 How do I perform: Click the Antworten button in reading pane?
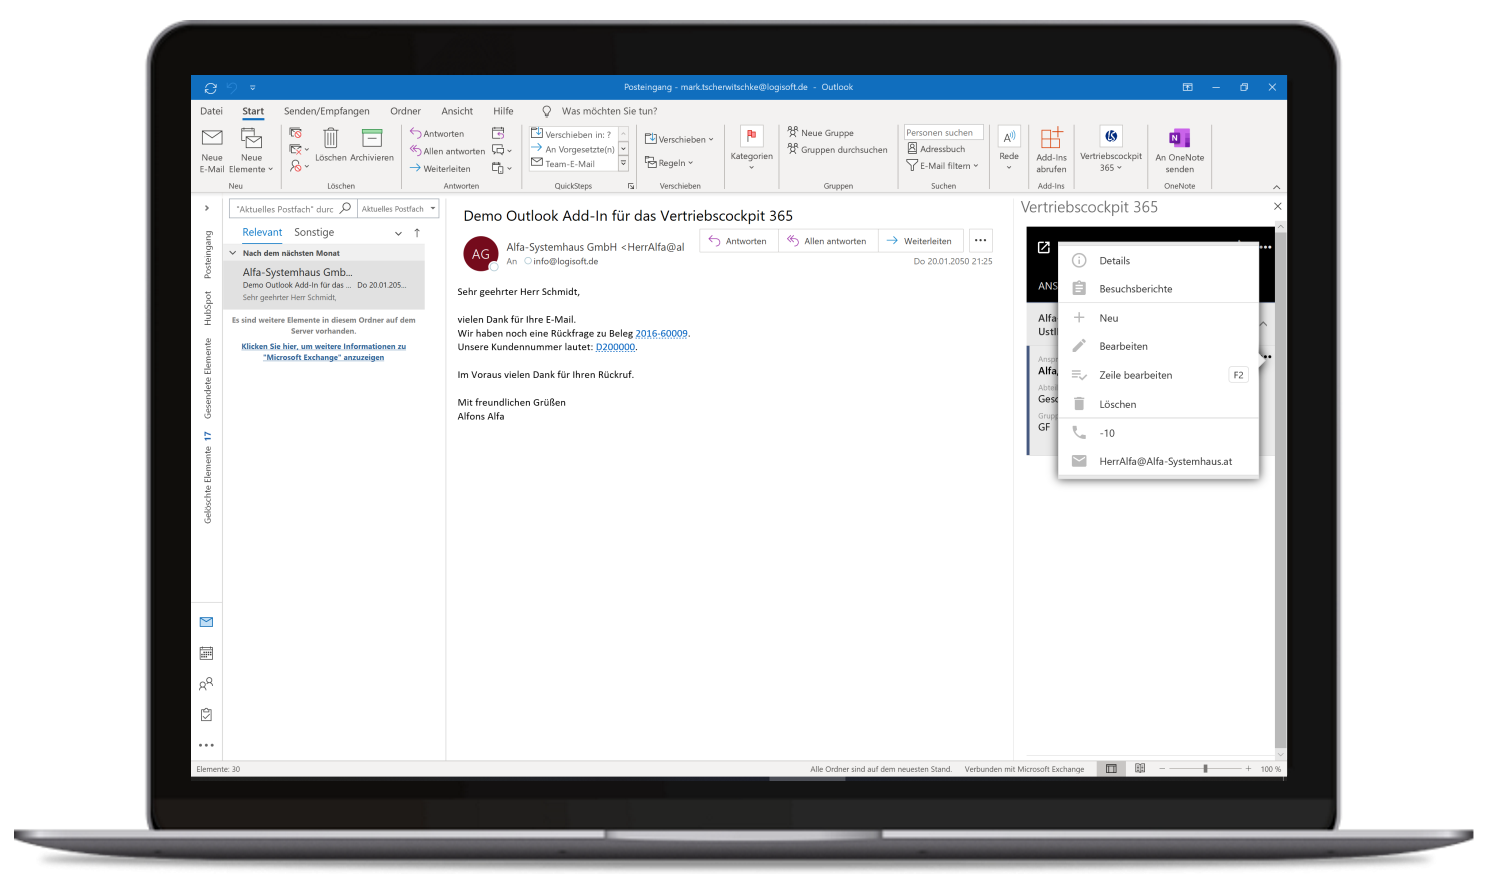pos(738,241)
